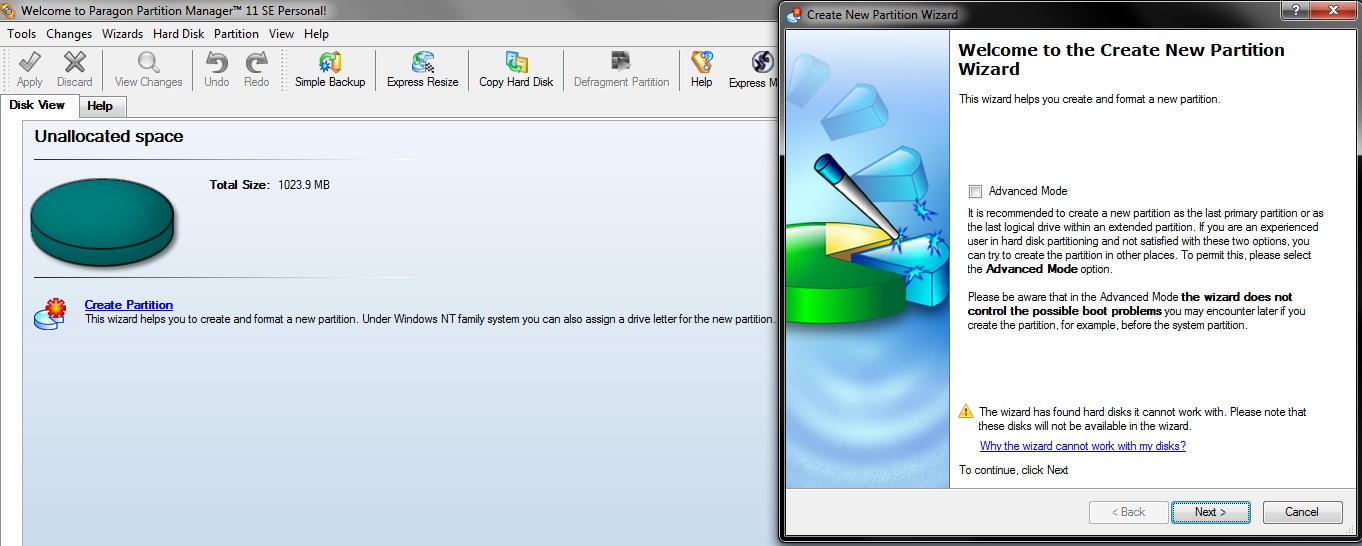Close the Create New Partition Wizard
The height and width of the screenshot is (546, 1362).
(x=1331, y=10)
